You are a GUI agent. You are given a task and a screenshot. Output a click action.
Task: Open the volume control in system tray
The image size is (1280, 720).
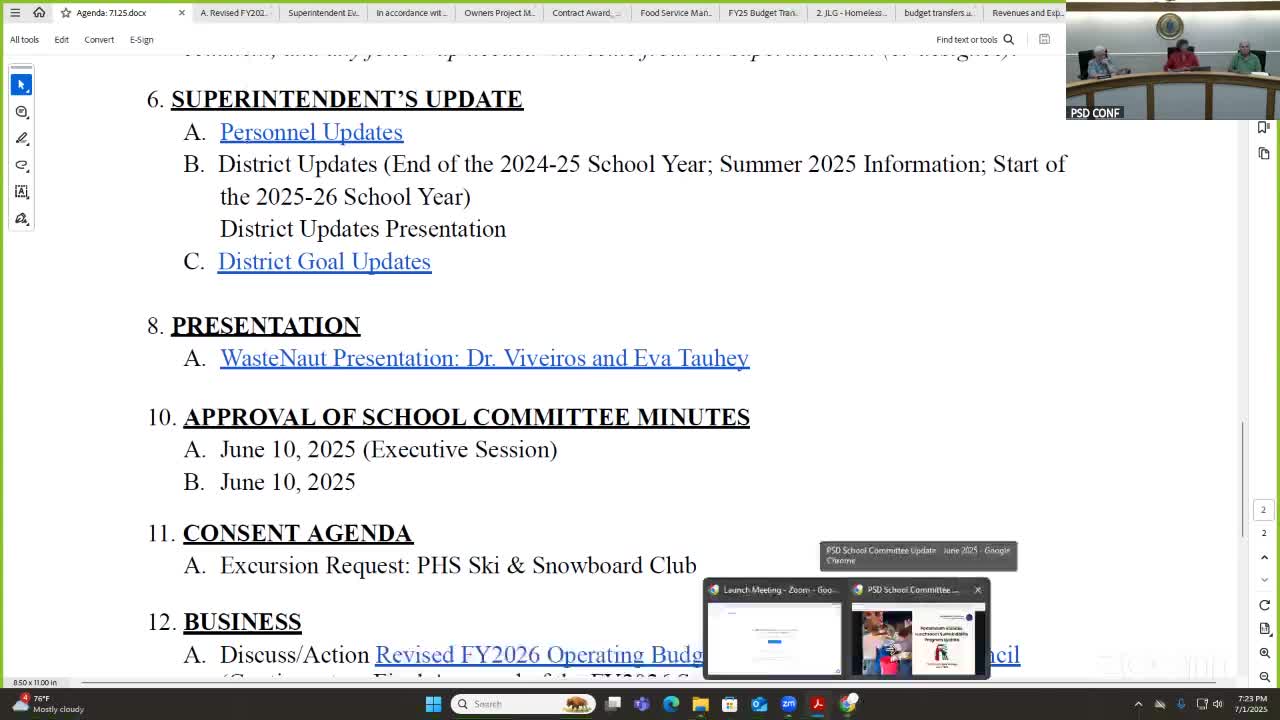[x=1218, y=704]
